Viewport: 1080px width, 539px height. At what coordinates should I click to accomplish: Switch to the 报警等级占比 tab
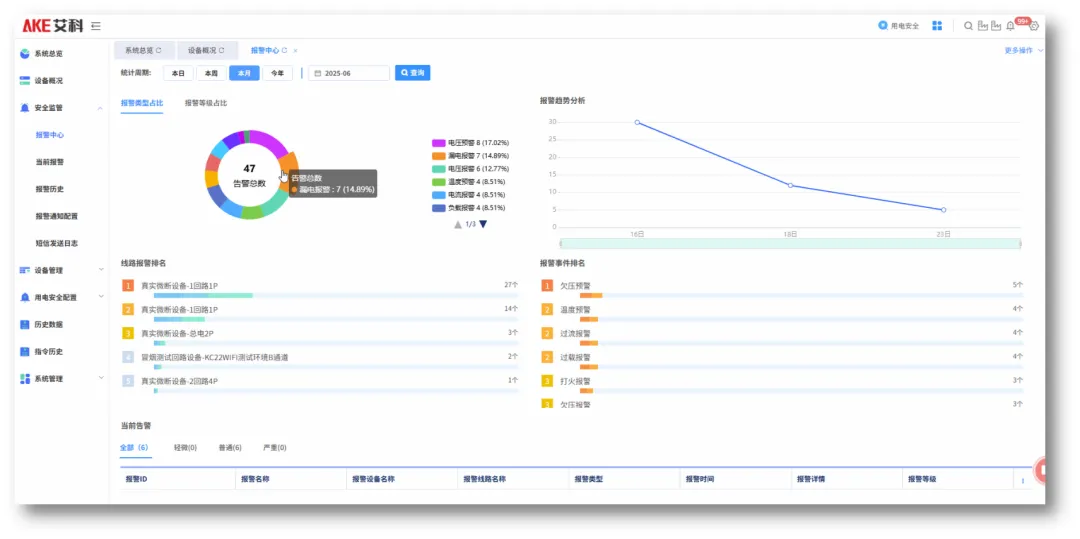click(x=205, y=103)
